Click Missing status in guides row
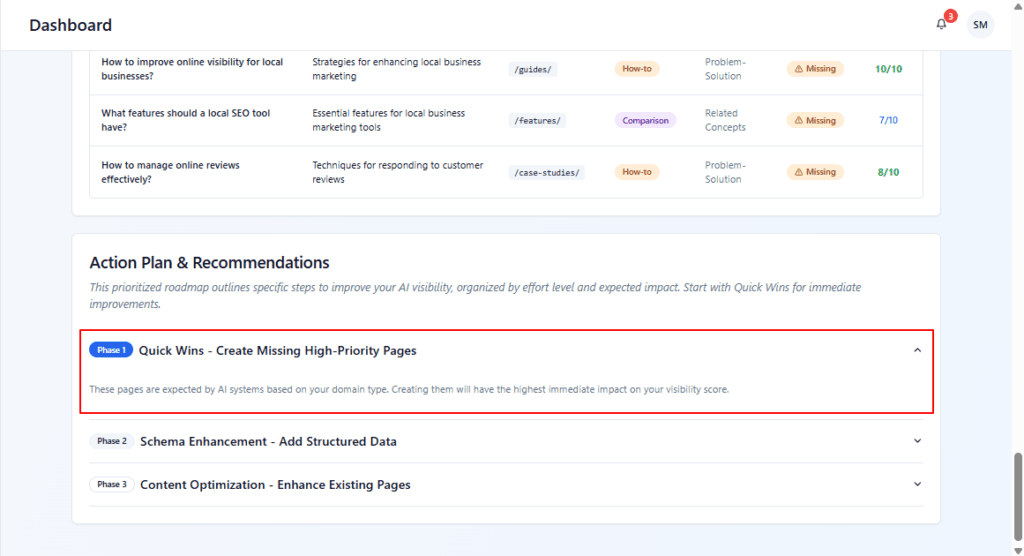Screen dimensions: 1024x556 [815, 69]
